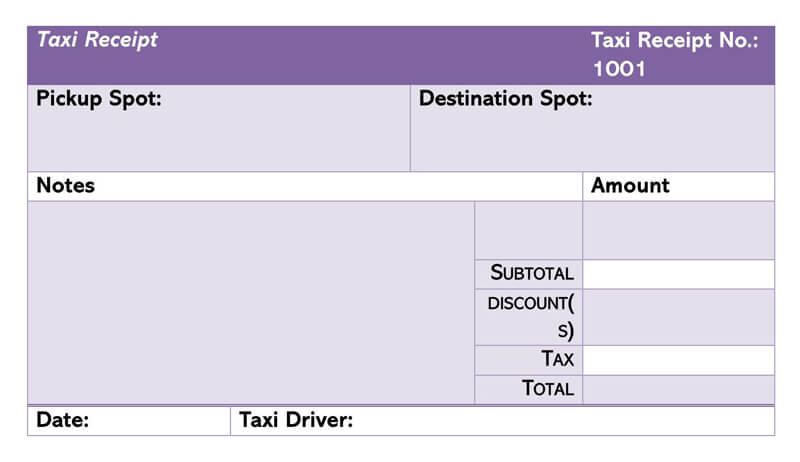This screenshot has height=462, width=800.
Task: Click the Notes column header
Action: tap(66, 186)
